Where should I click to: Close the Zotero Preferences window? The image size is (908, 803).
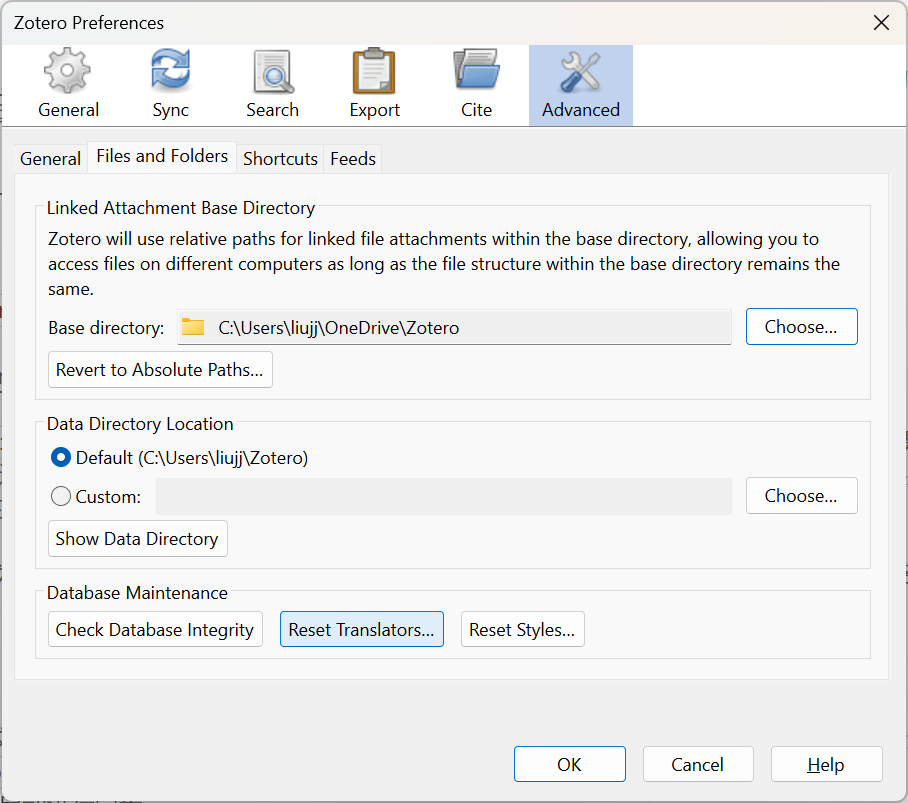click(881, 23)
